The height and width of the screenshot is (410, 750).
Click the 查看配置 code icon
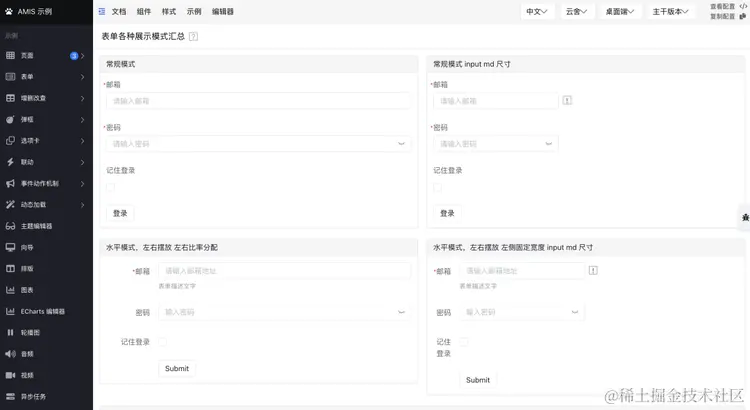coord(743,6)
